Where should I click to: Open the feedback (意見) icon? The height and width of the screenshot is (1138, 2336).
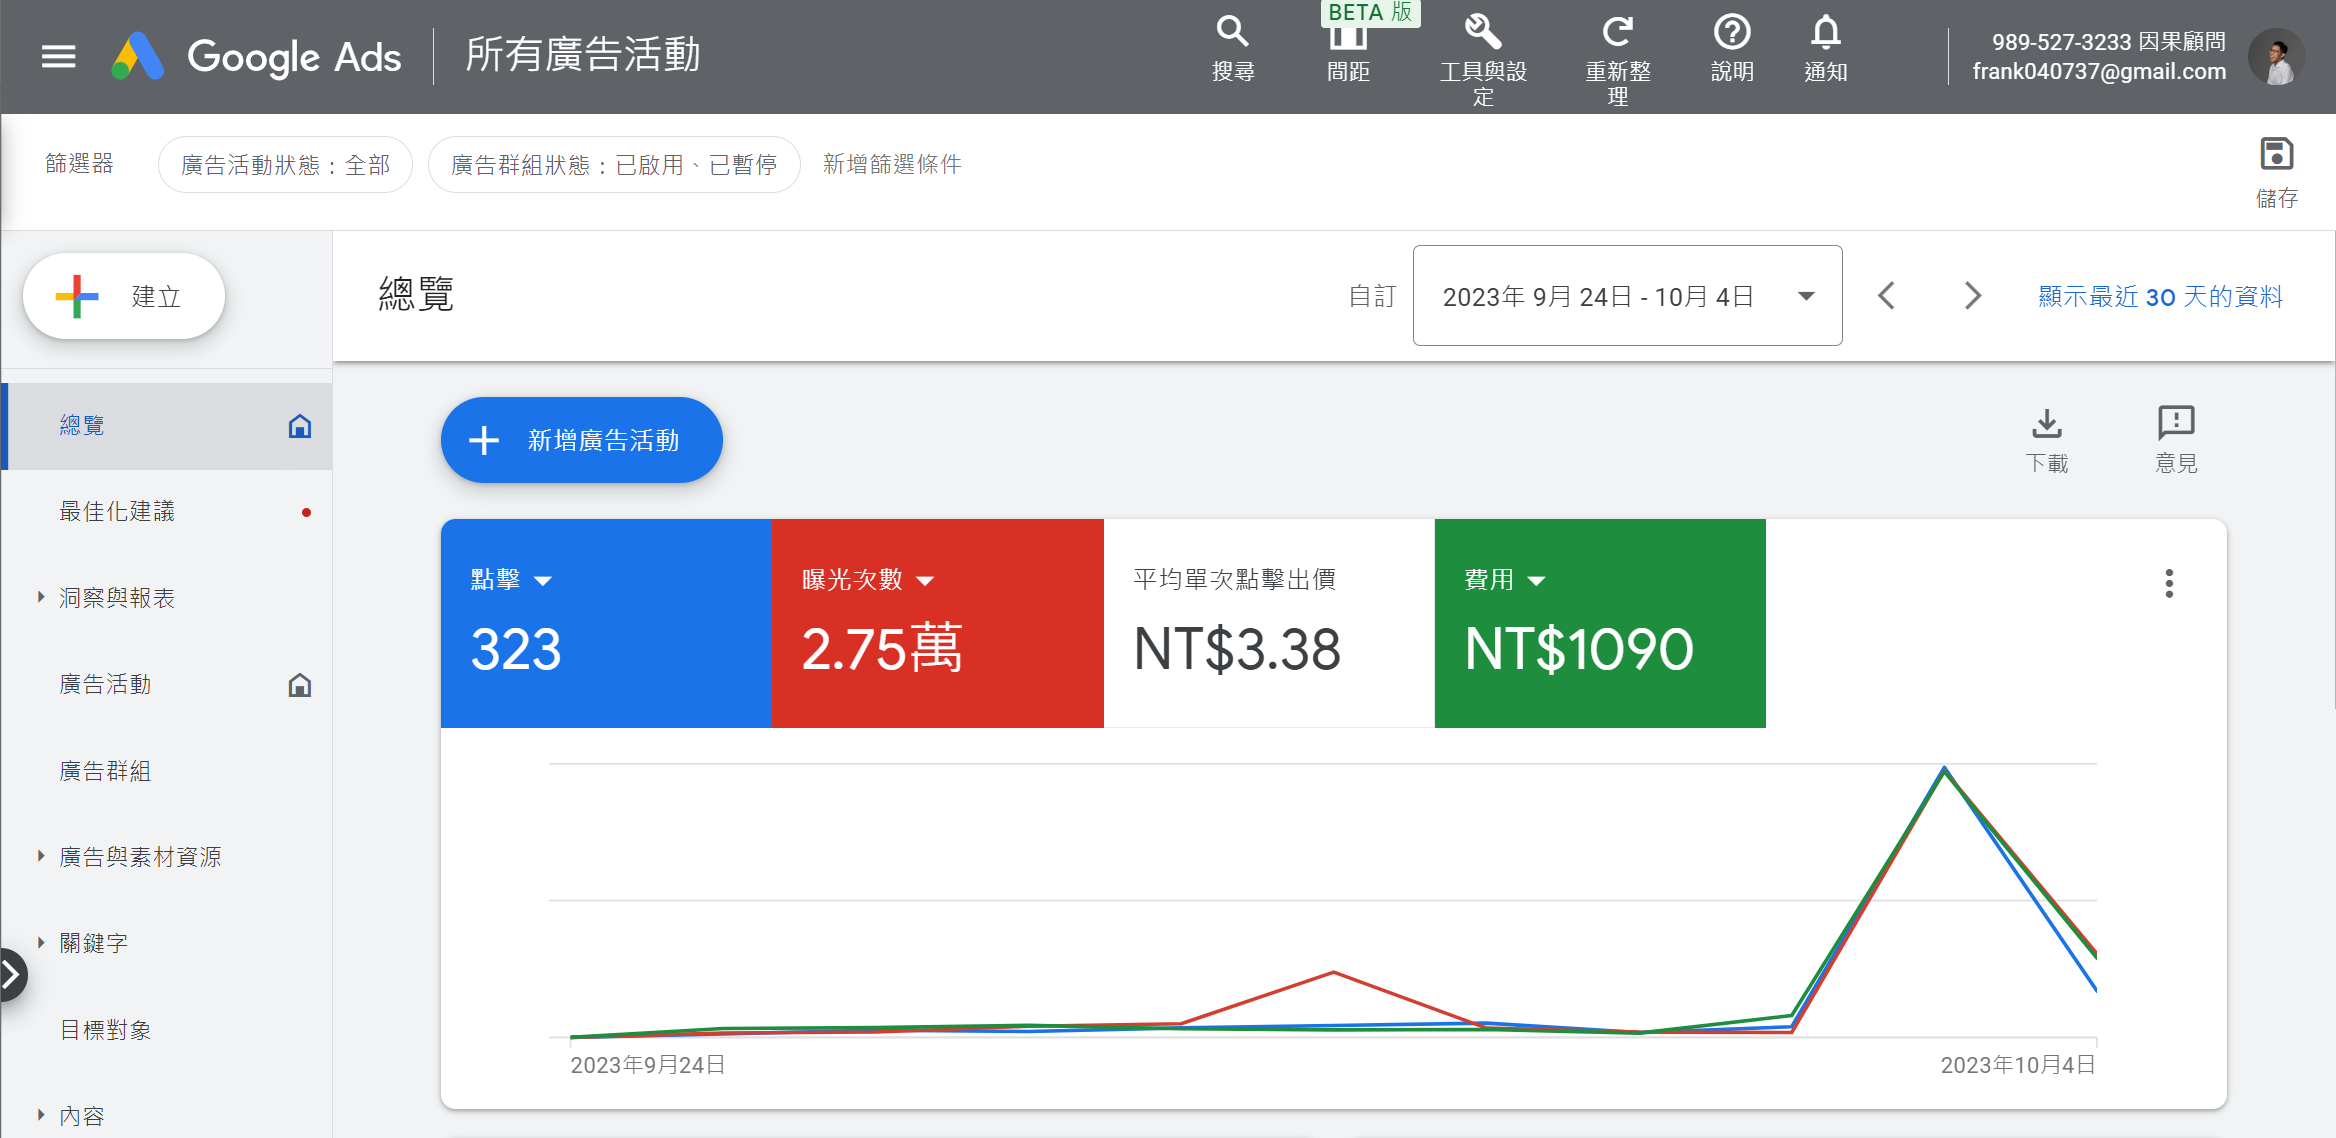[2176, 424]
